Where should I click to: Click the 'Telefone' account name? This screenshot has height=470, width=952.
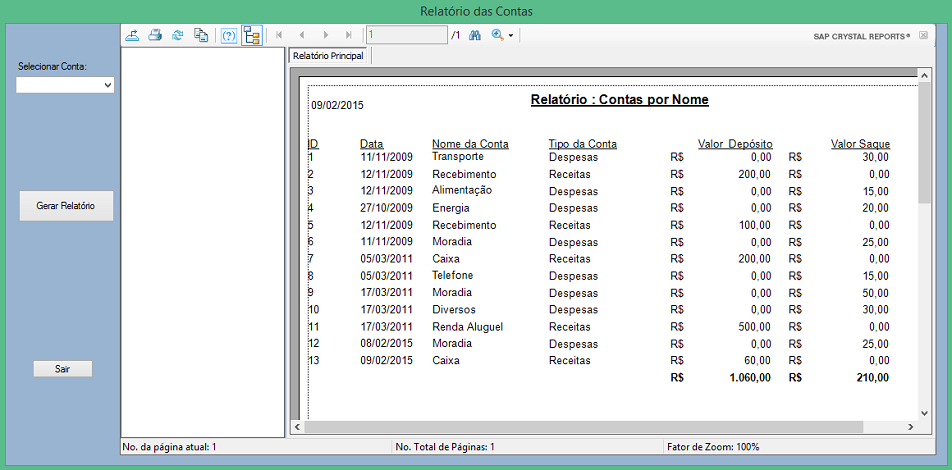(x=452, y=275)
